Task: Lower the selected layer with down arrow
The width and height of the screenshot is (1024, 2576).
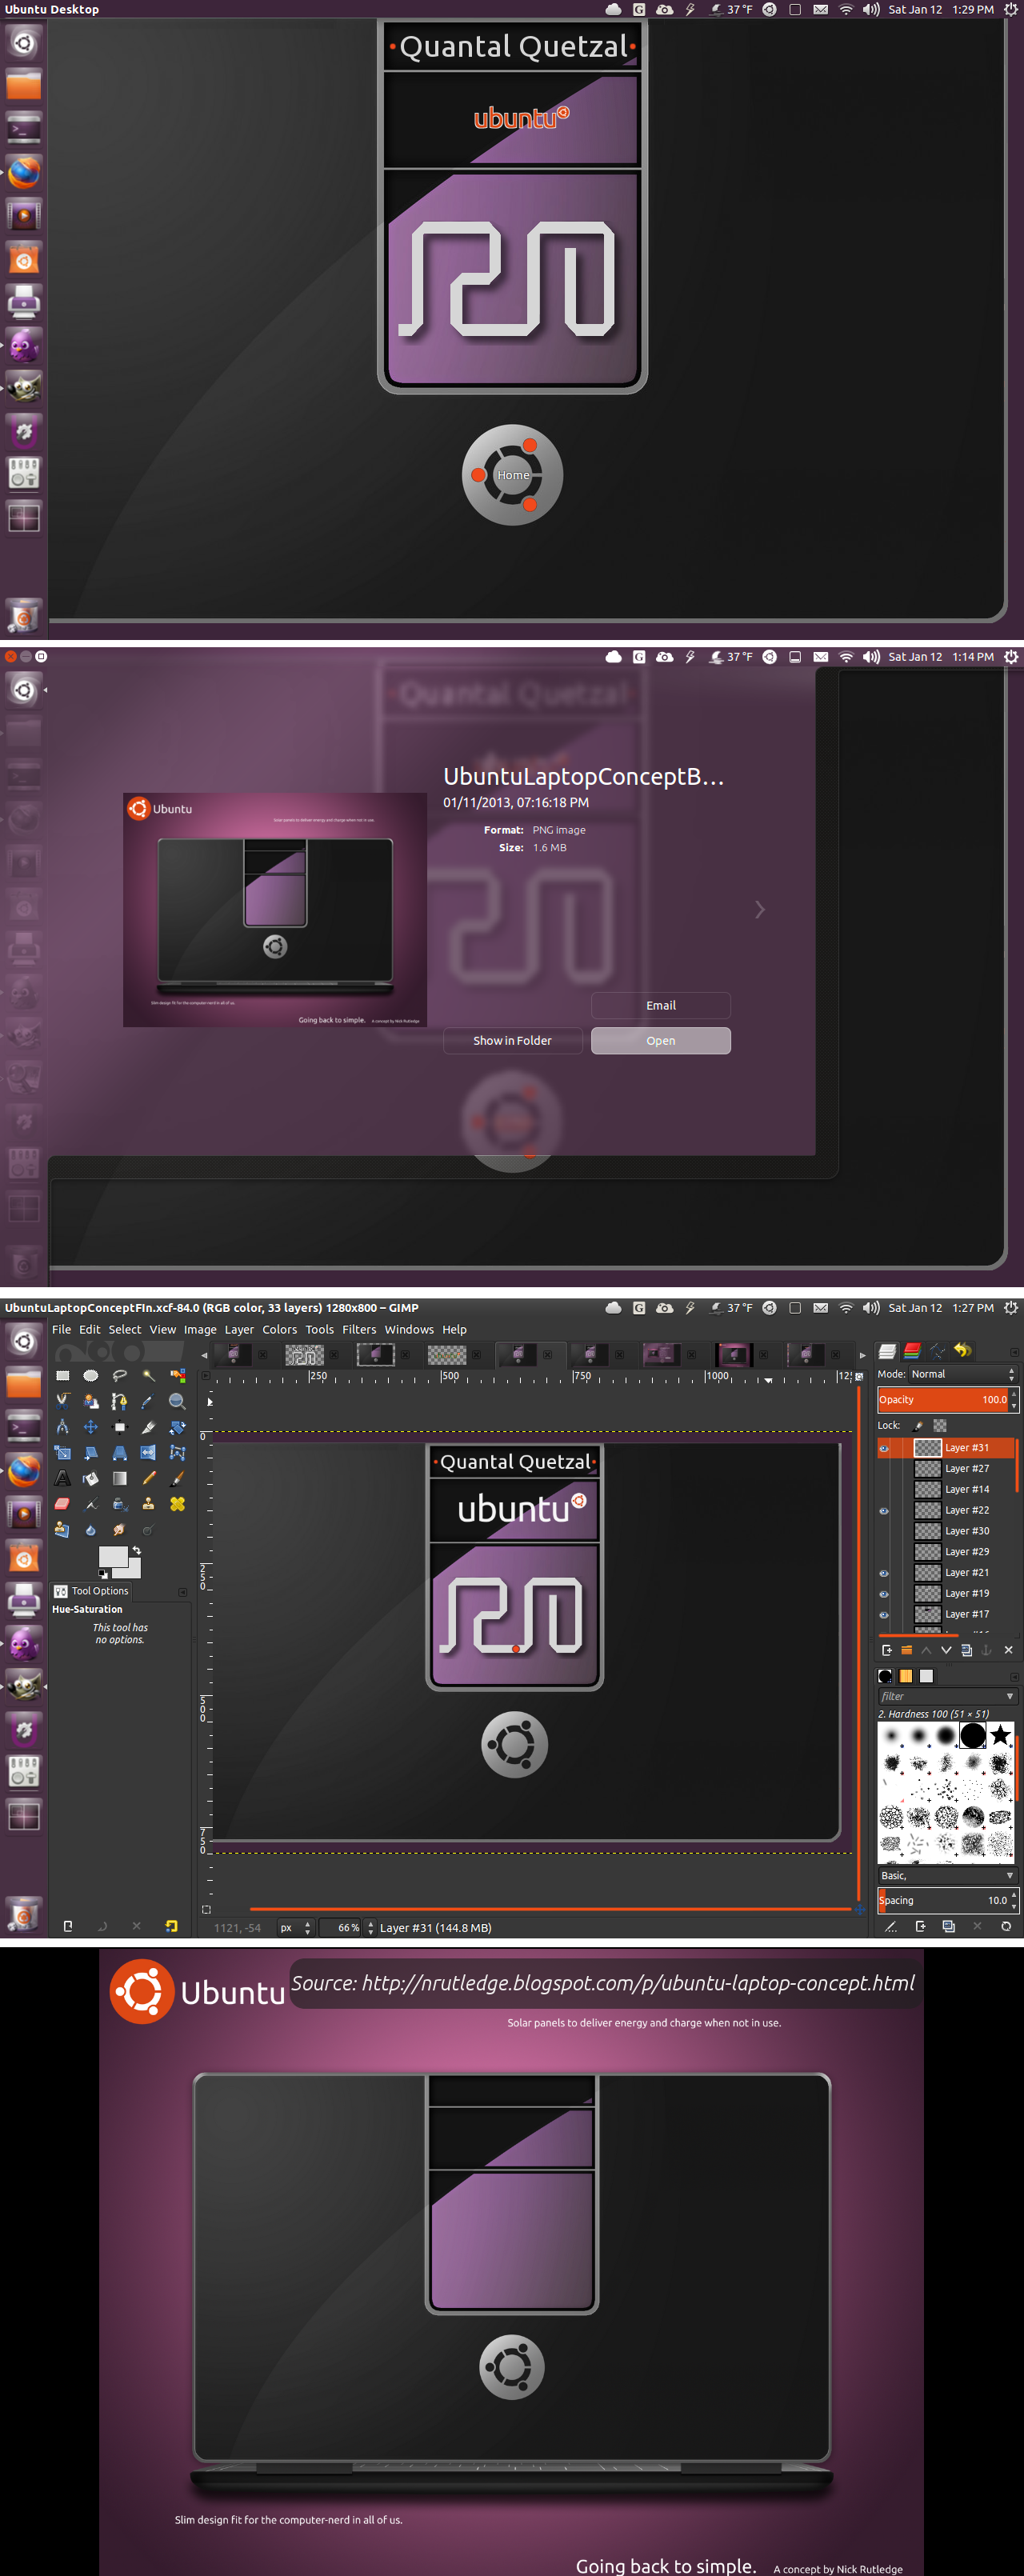Action: [x=946, y=1650]
